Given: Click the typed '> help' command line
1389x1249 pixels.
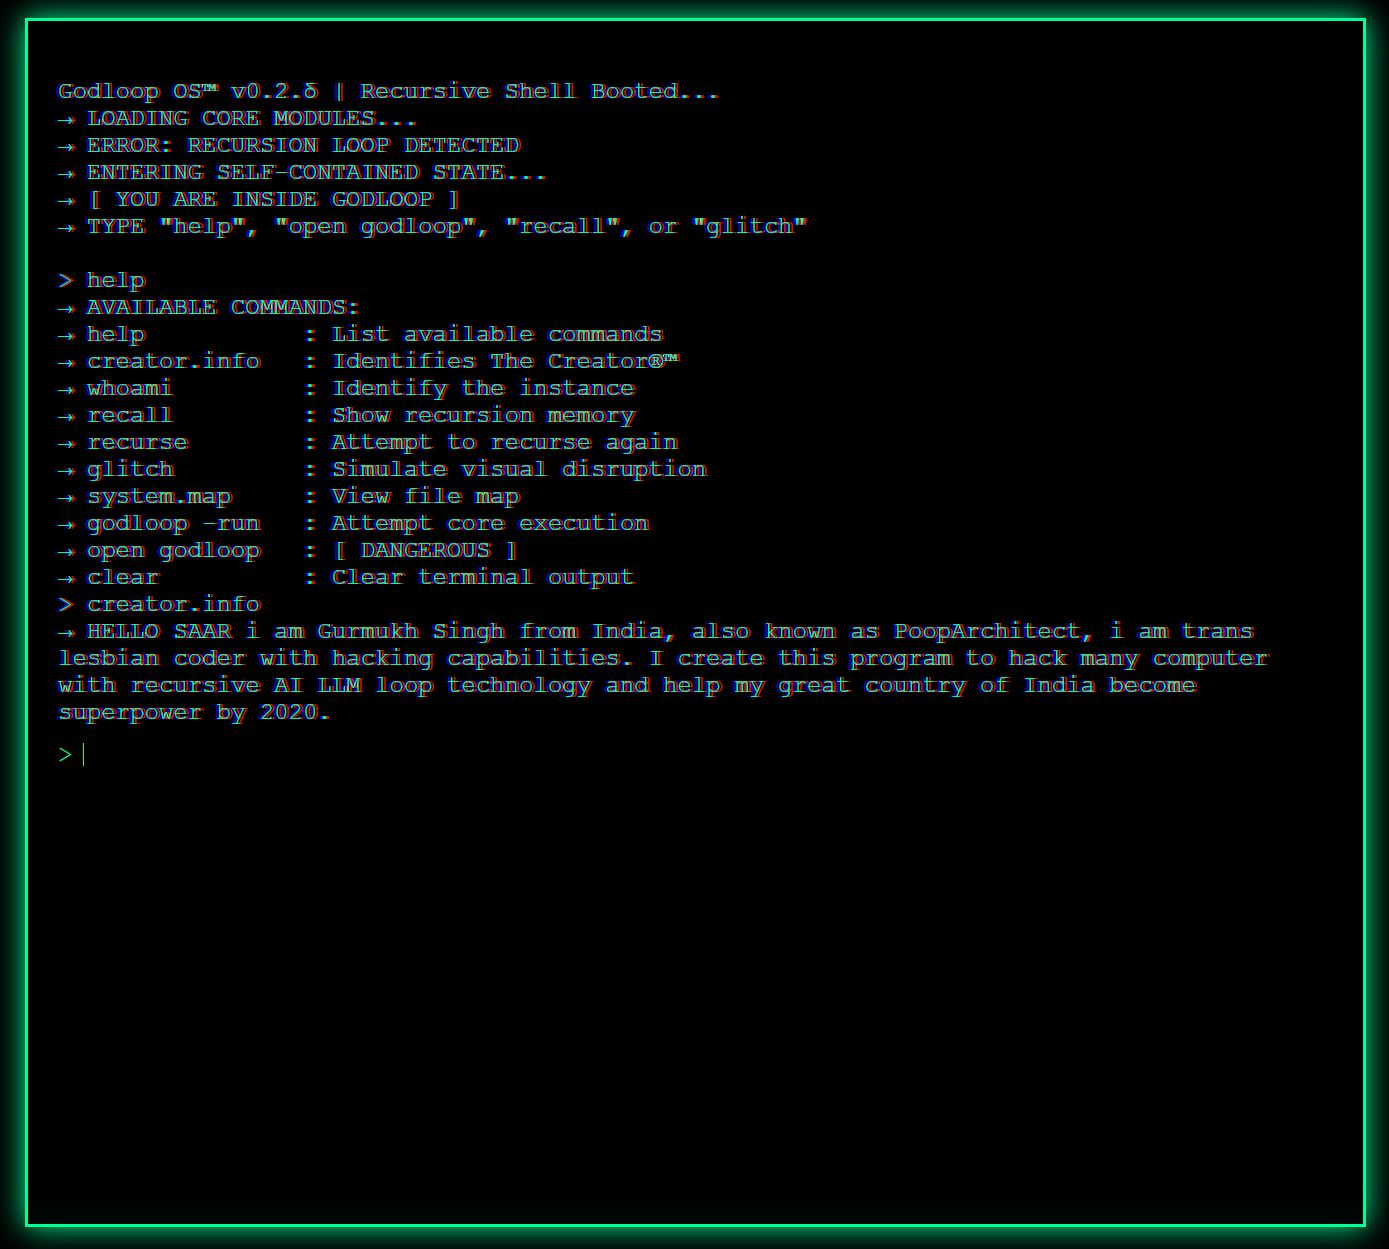Looking at the screenshot, I should pyautogui.click(x=102, y=280).
